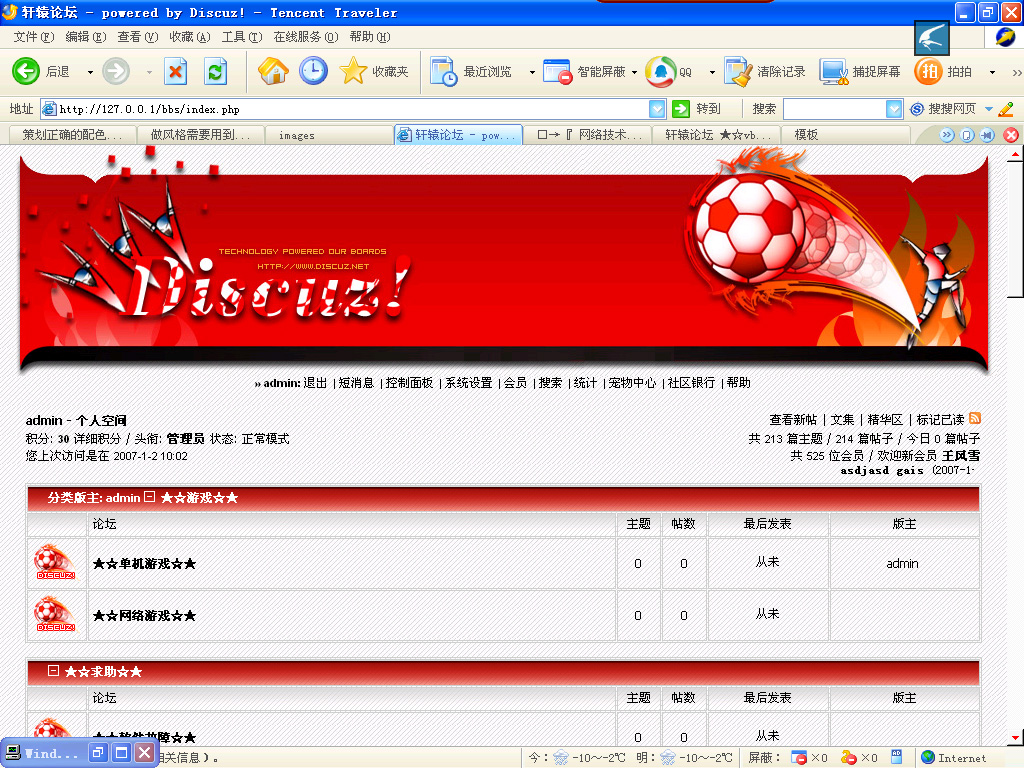
Task: Open the 文件(F) menu
Action: 34,37
